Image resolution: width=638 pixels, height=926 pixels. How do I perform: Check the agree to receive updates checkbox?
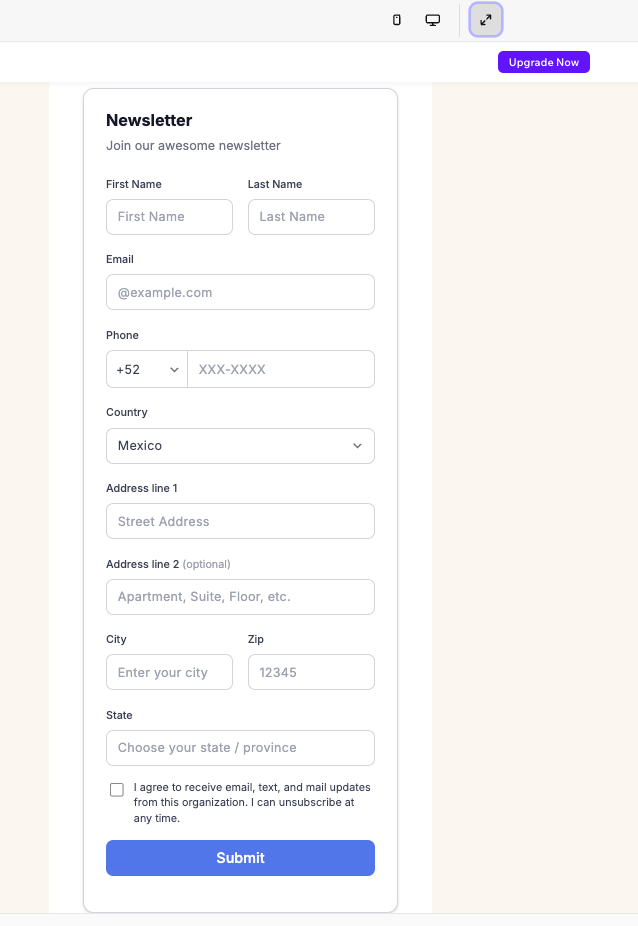pos(117,790)
